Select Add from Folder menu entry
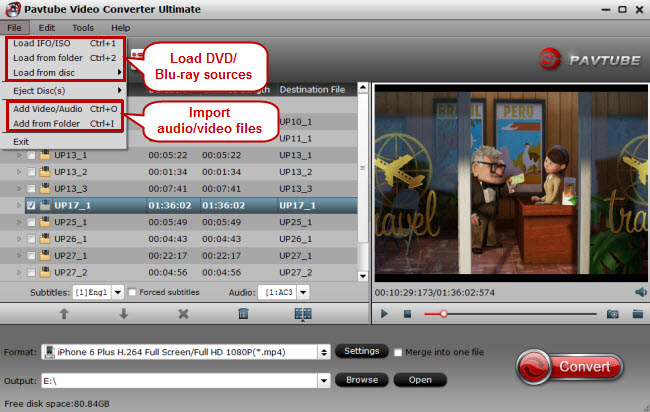The image size is (650, 412). tap(65, 124)
